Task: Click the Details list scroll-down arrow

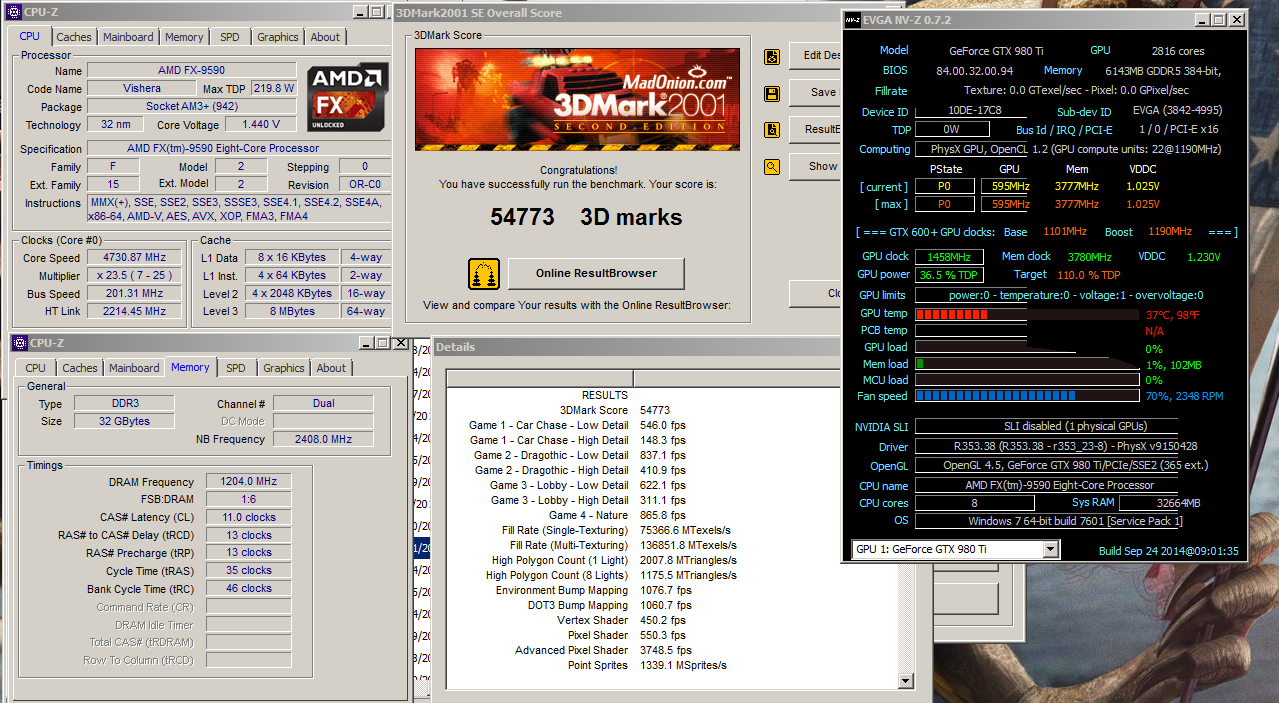Action: (x=906, y=680)
